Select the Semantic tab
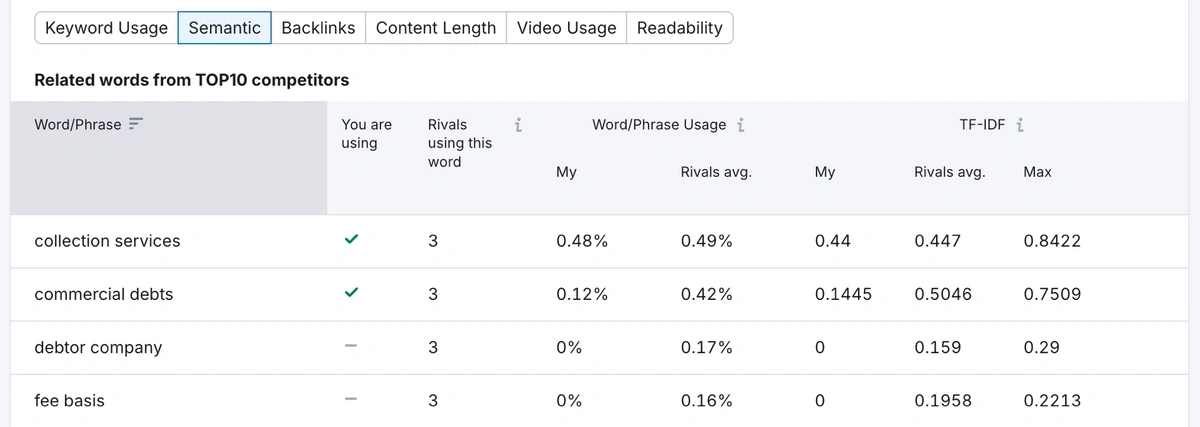Image resolution: width=1200 pixels, height=427 pixels. pos(224,28)
